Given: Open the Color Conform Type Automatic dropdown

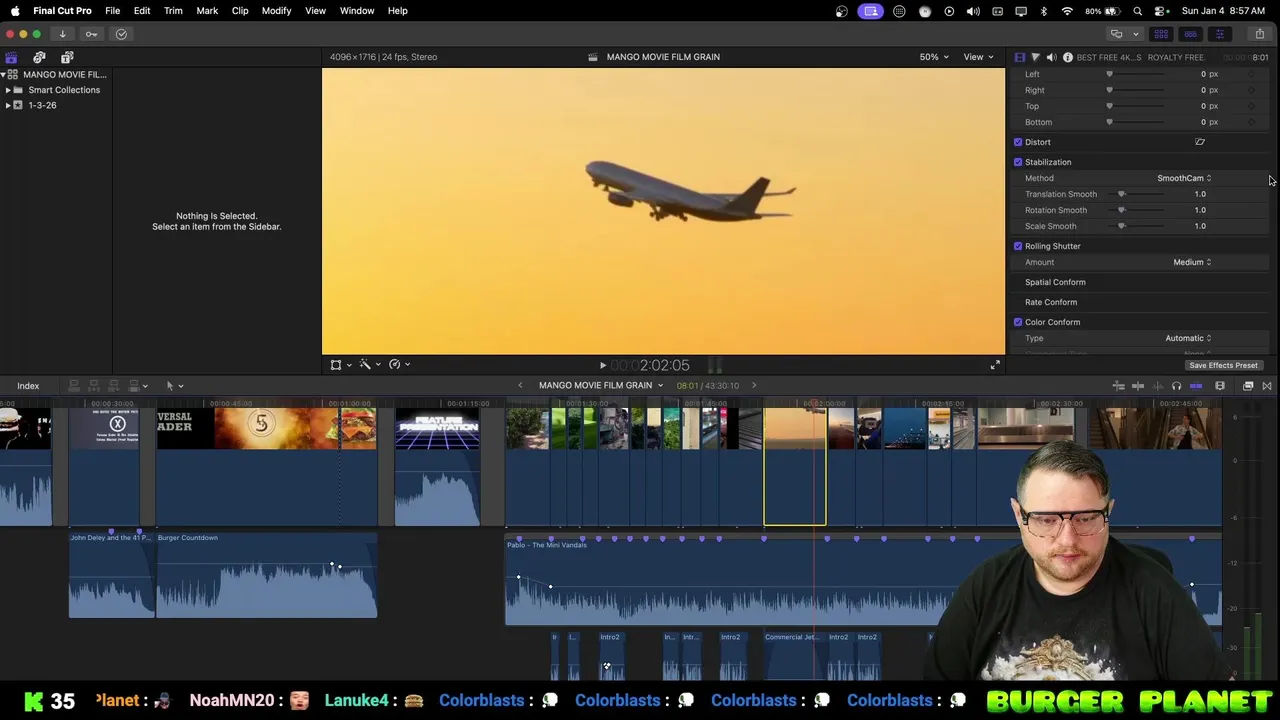Looking at the screenshot, I should coord(1188,338).
